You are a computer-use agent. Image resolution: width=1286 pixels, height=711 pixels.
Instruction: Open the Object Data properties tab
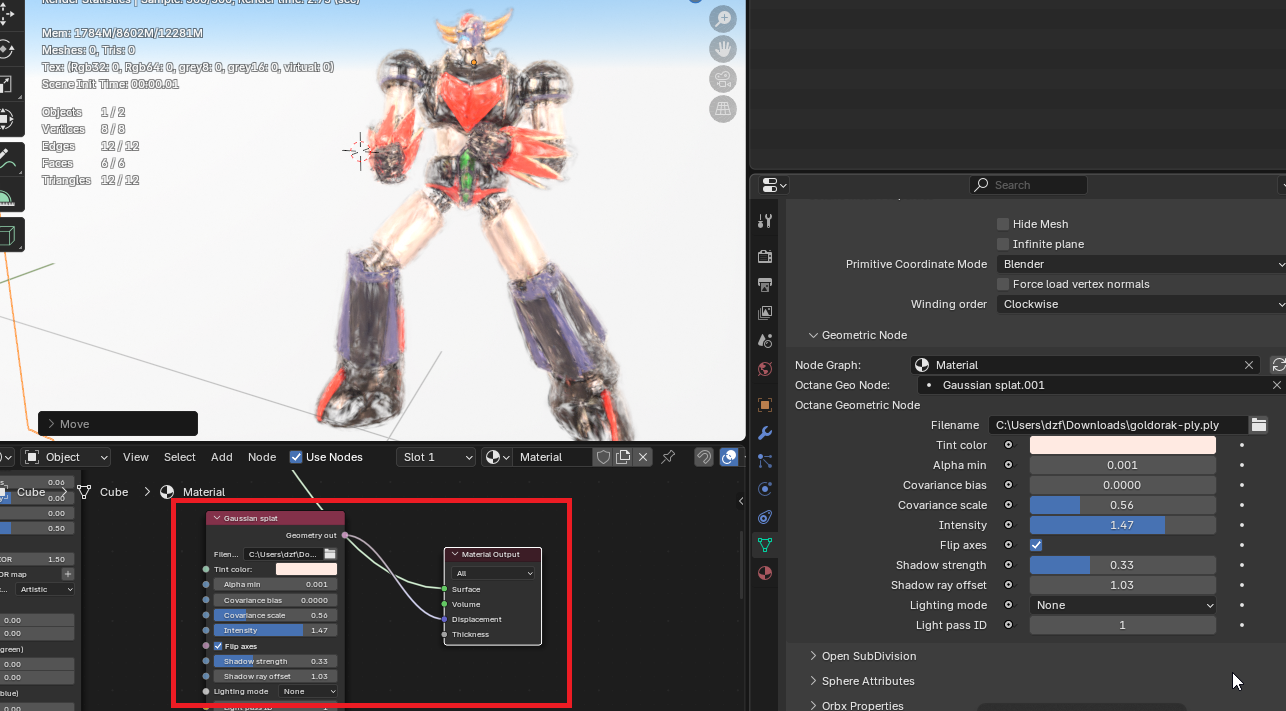coord(765,545)
